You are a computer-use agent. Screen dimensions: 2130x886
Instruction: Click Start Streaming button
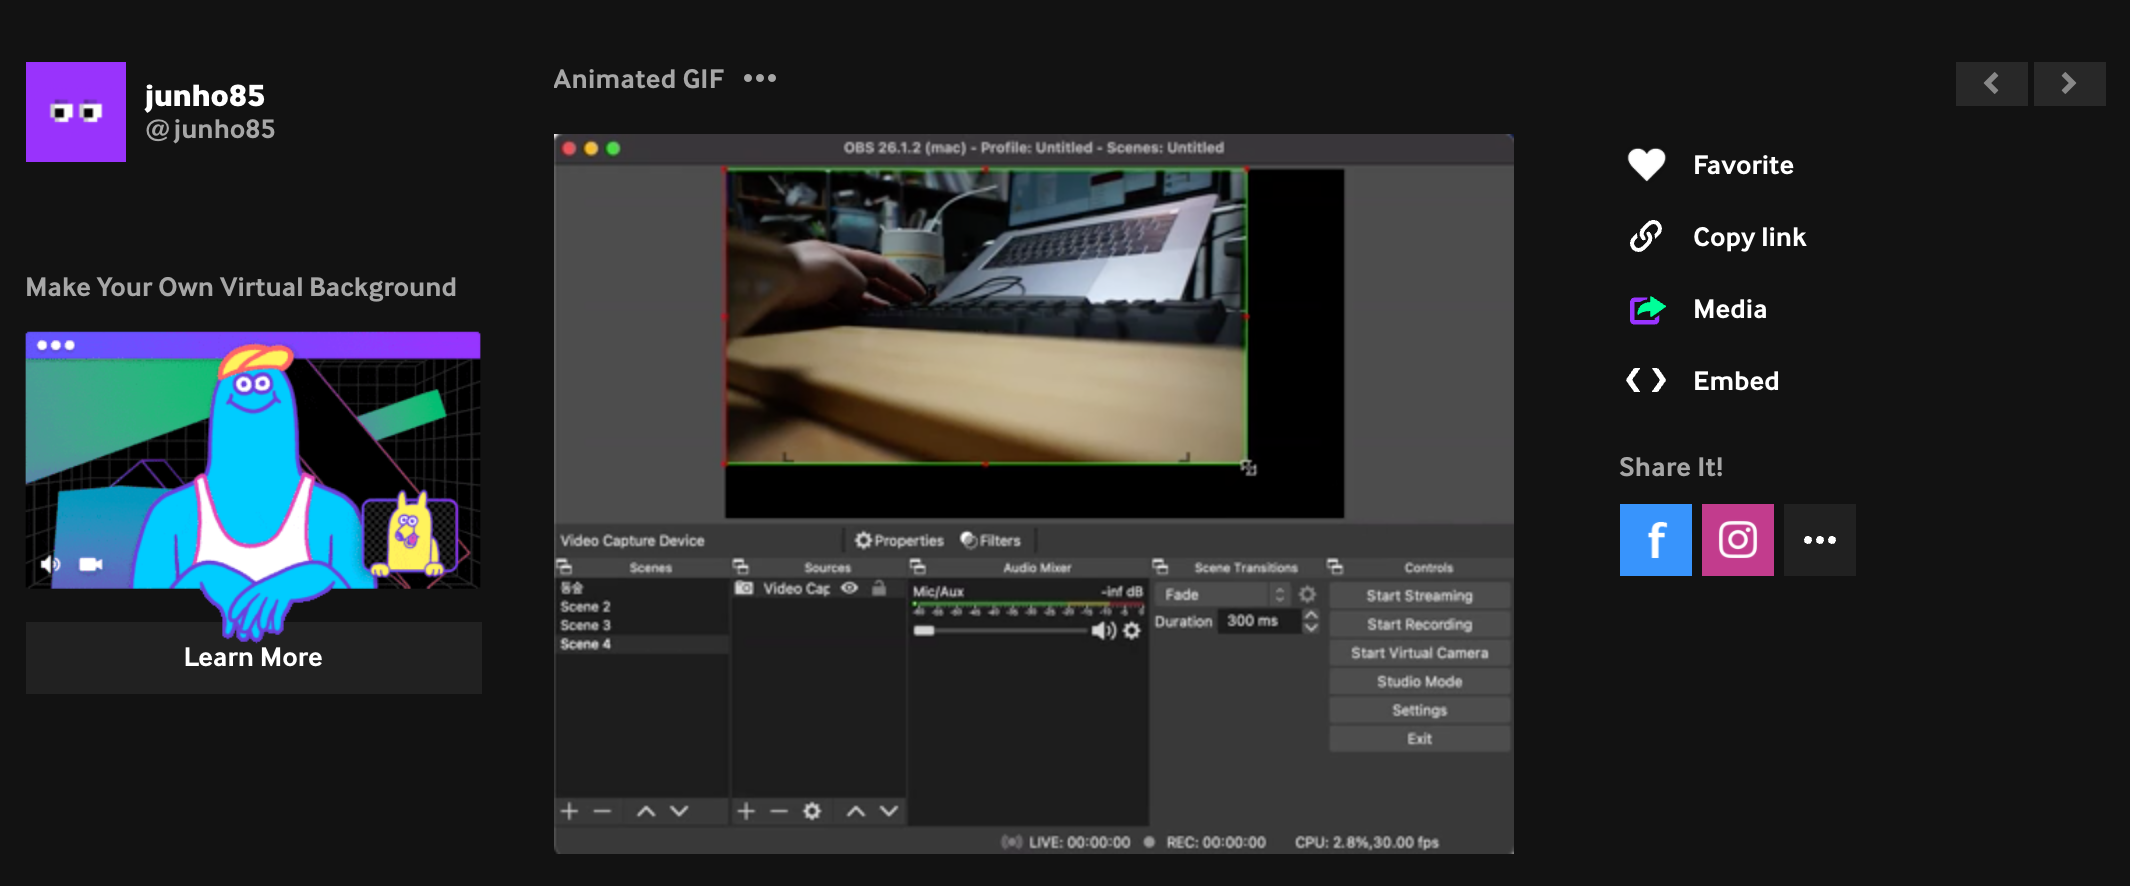click(x=1419, y=596)
